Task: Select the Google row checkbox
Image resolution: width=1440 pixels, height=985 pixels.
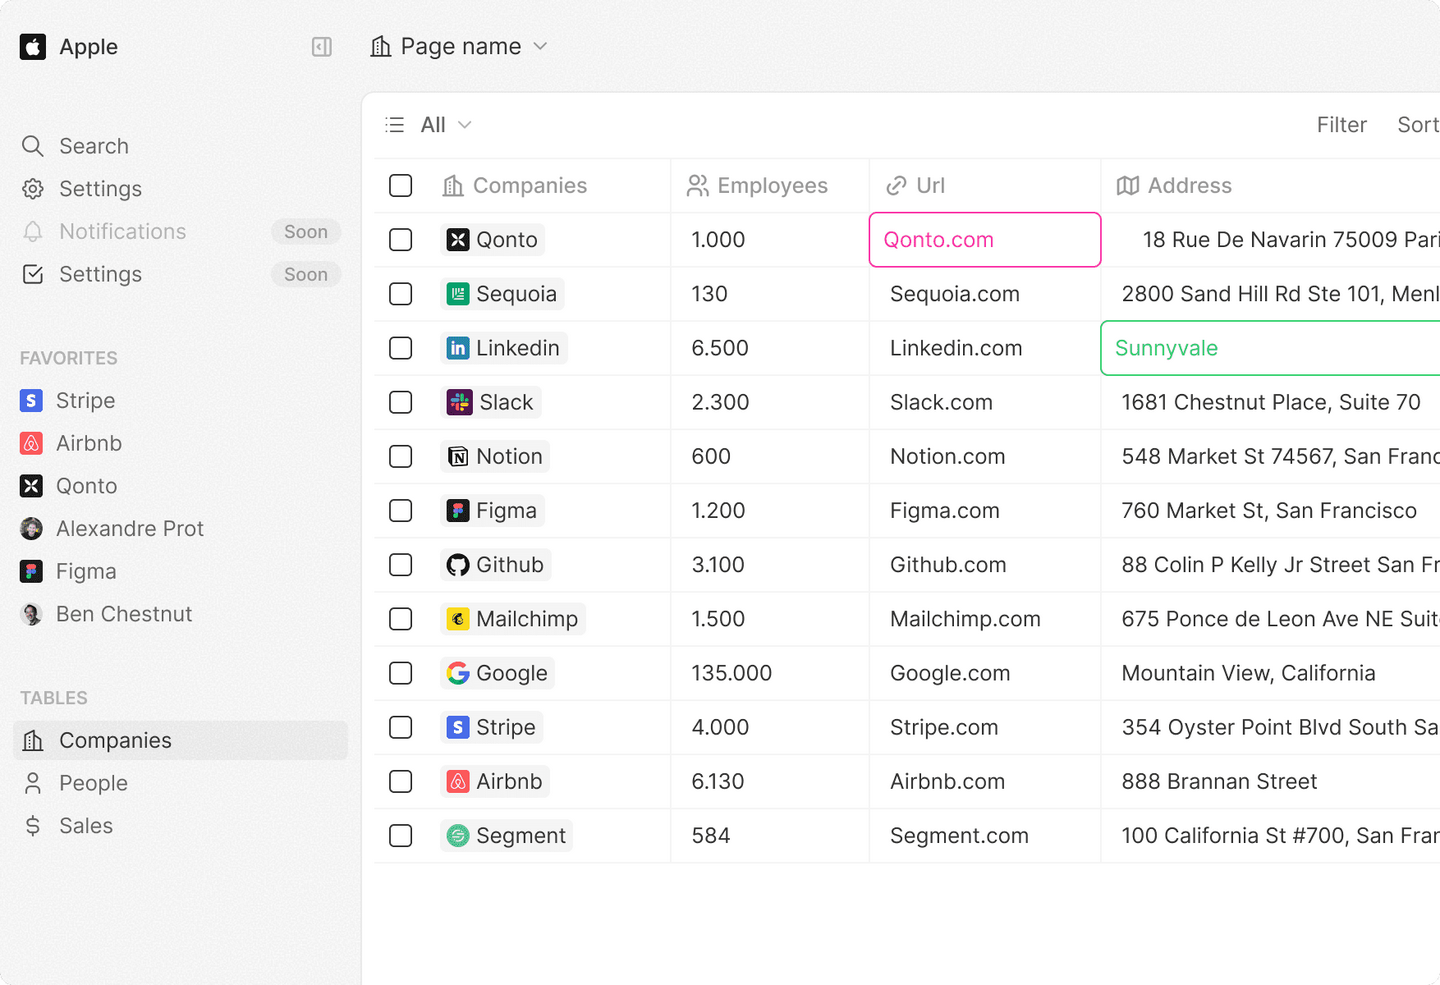Action: (401, 673)
